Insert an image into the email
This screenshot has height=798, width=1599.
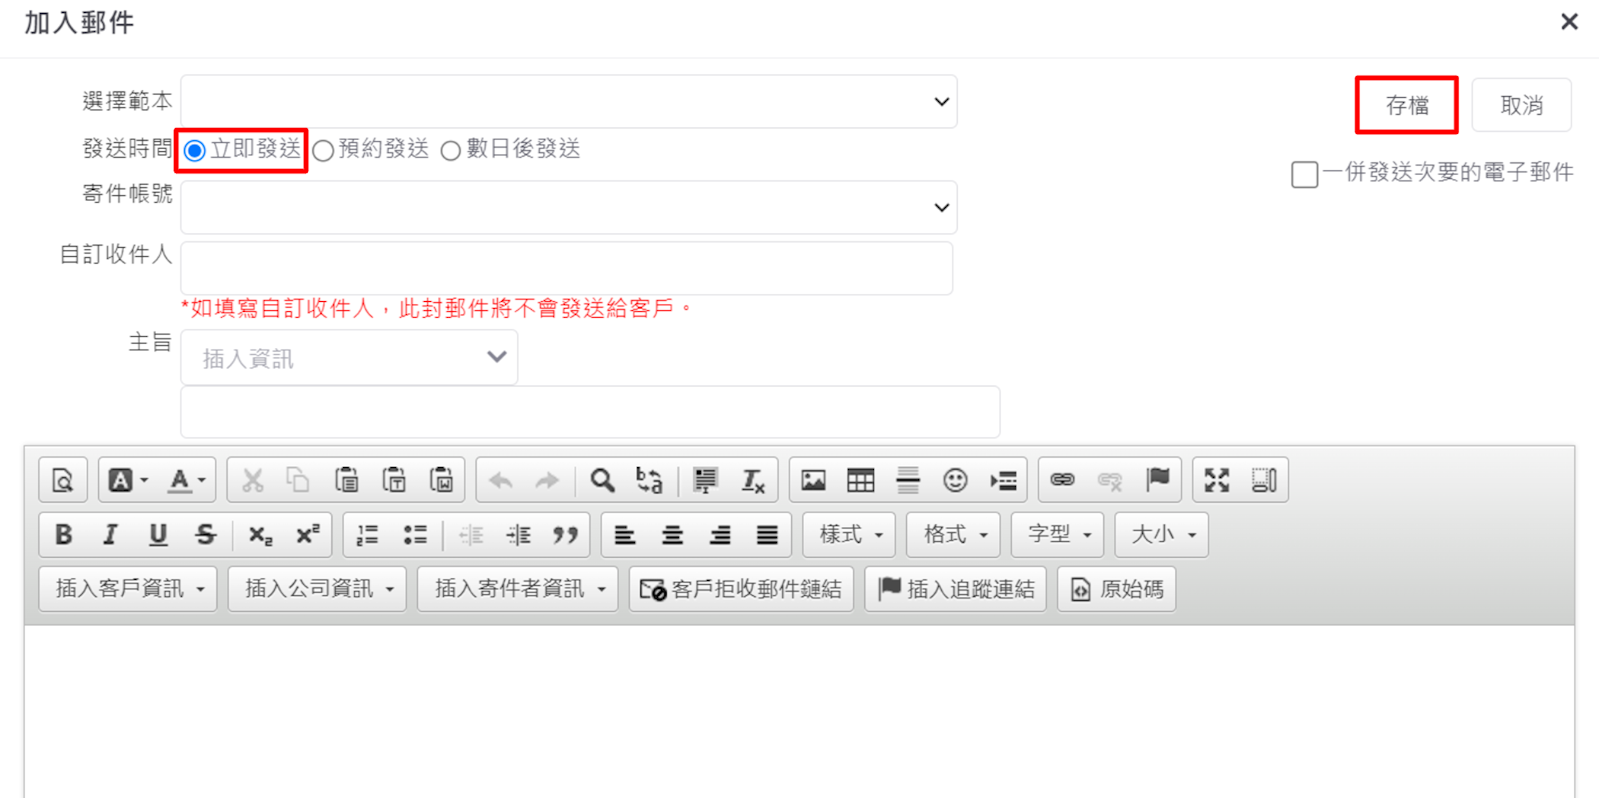(813, 481)
